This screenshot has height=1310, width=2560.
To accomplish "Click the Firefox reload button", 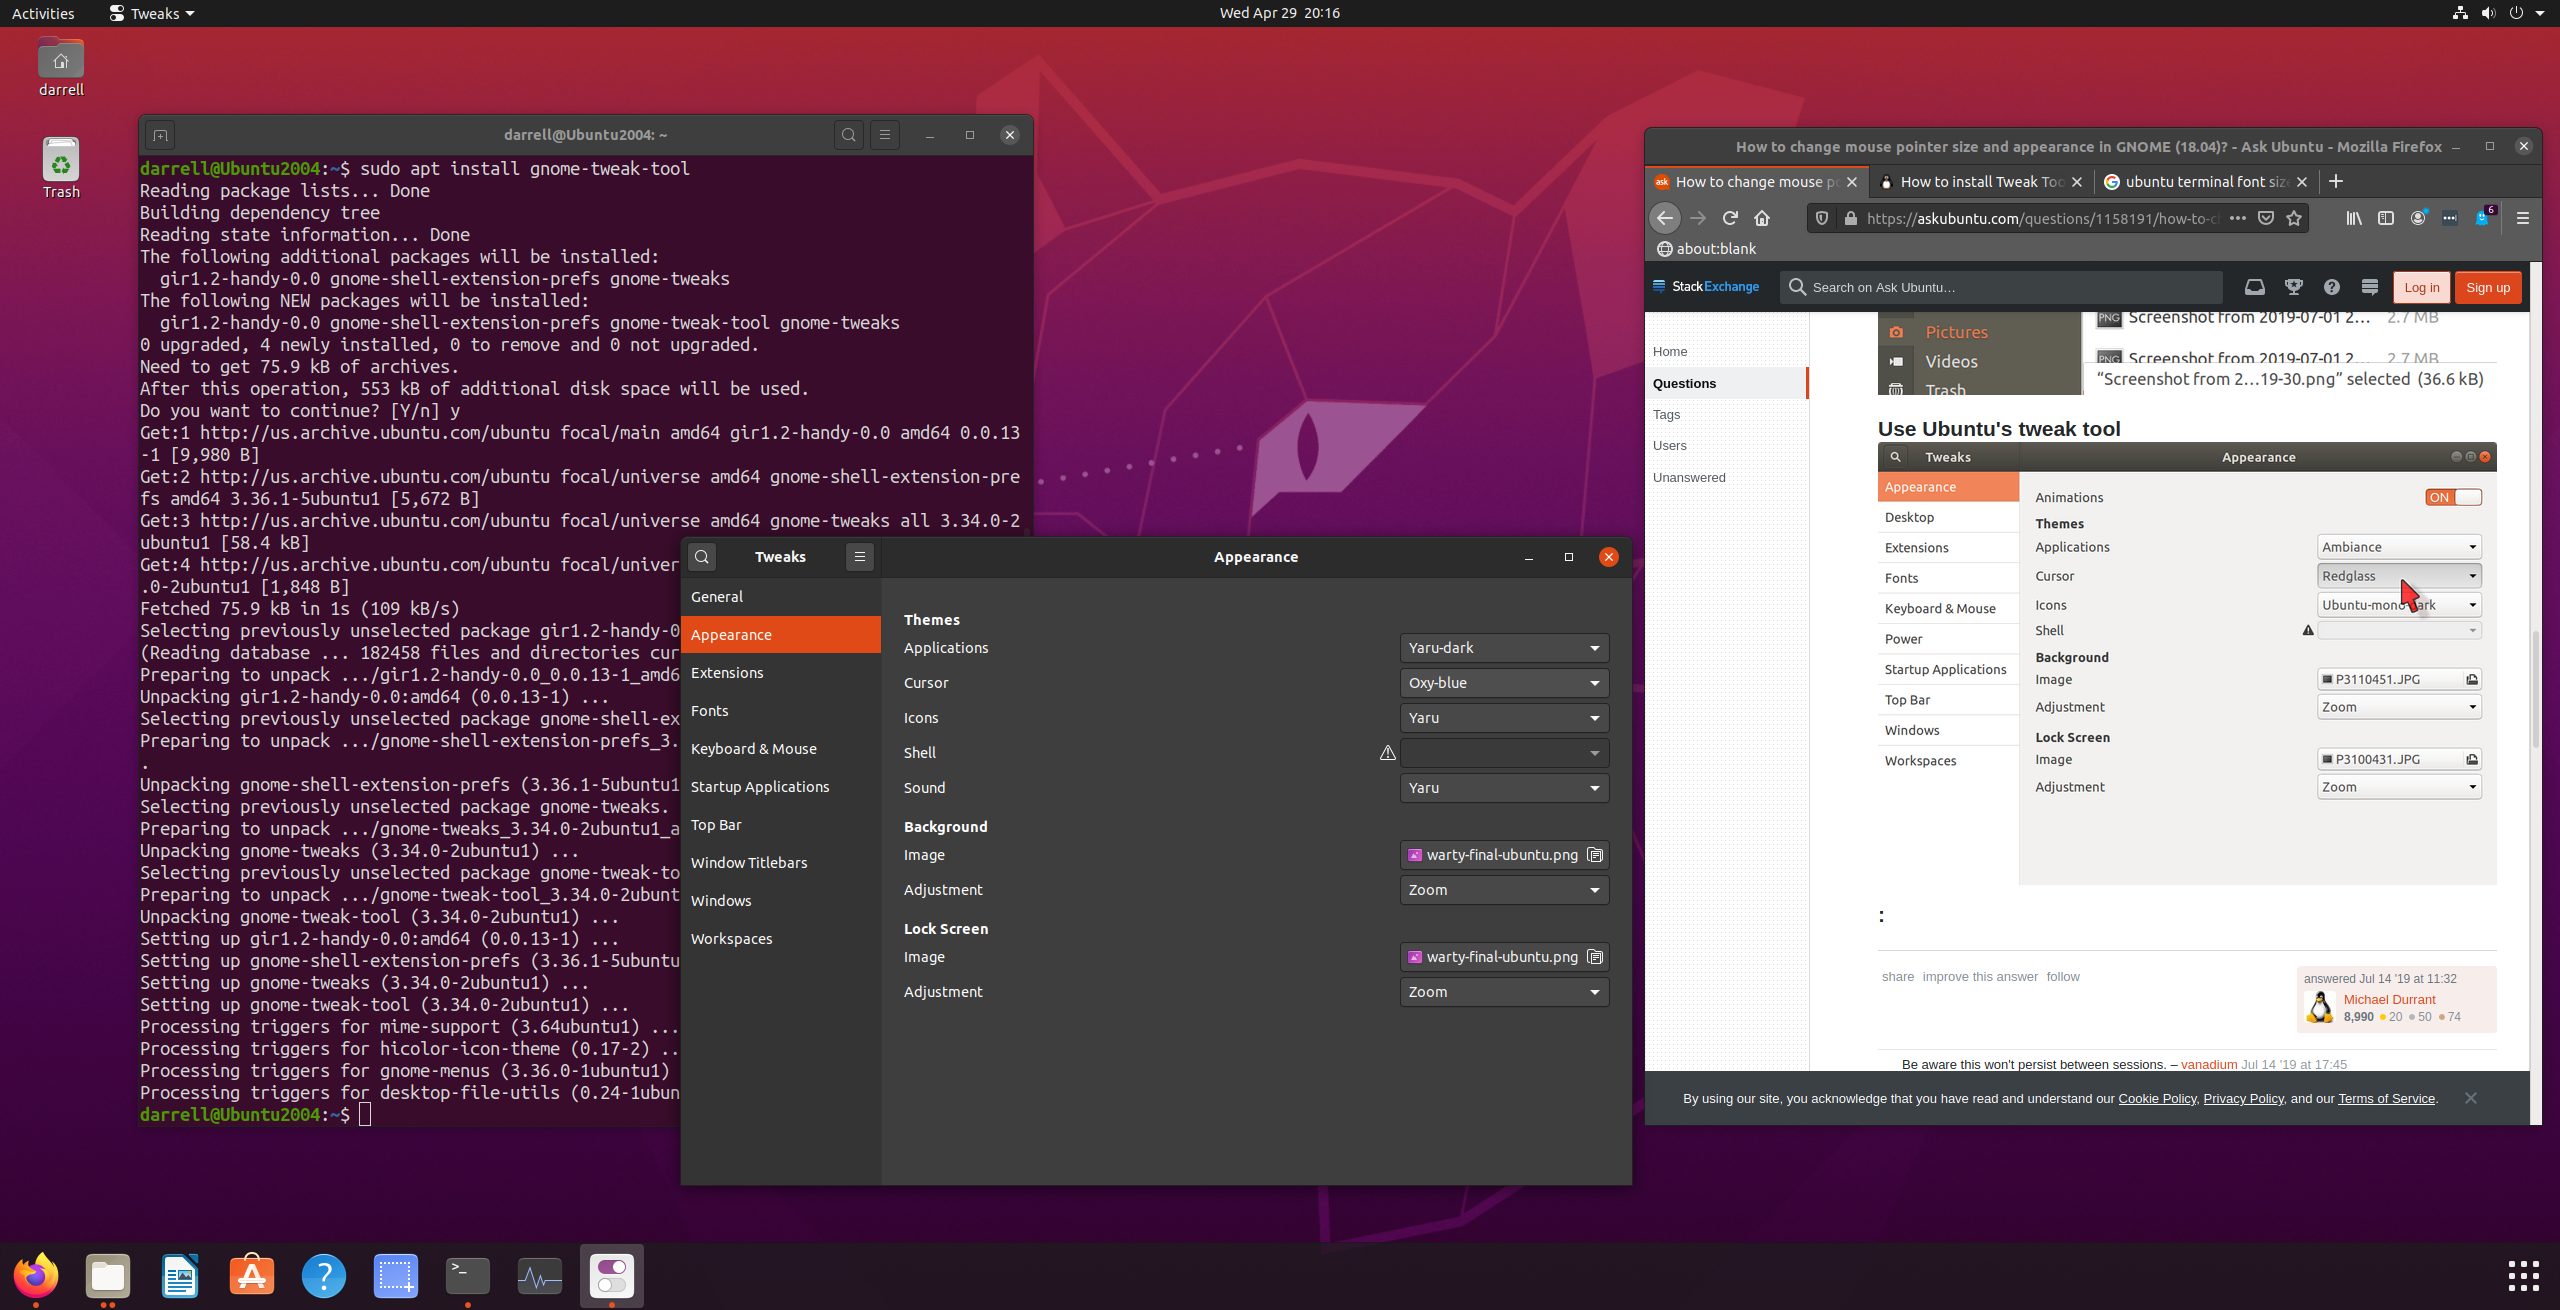I will tap(1730, 218).
